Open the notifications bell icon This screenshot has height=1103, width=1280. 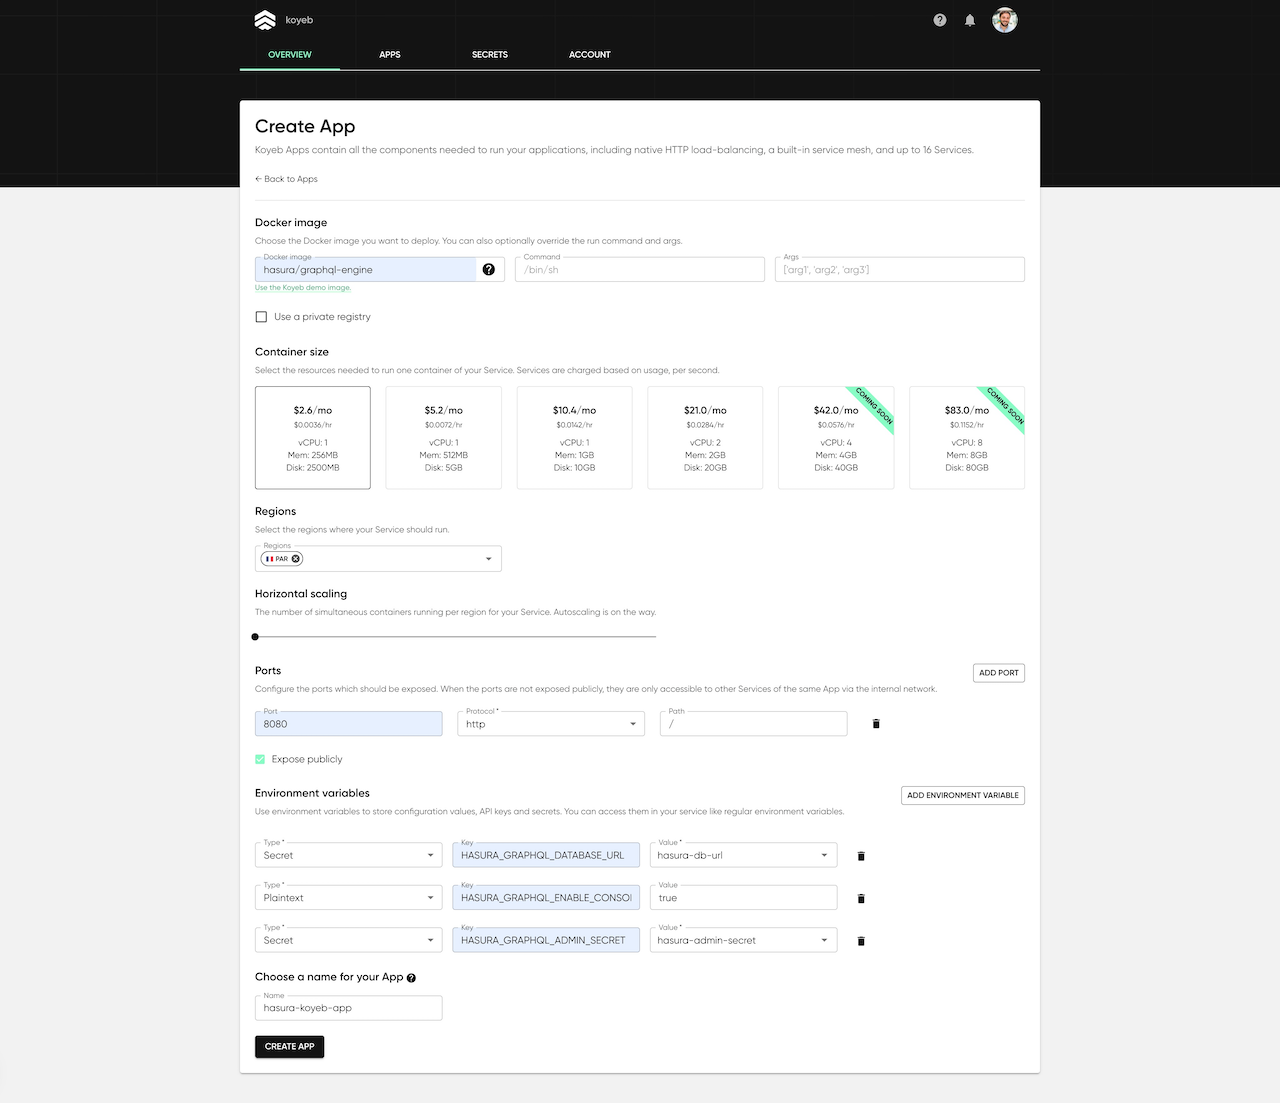pyautogui.click(x=970, y=20)
